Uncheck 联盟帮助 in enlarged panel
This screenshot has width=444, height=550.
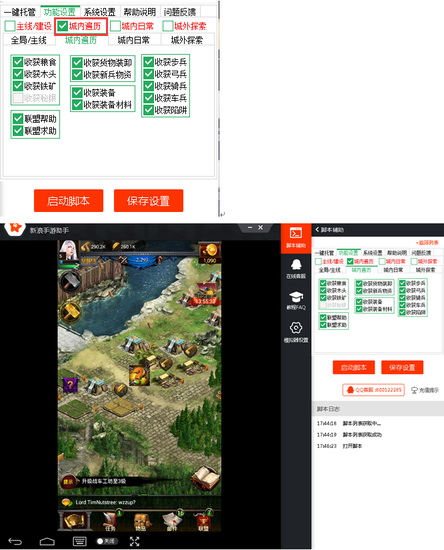[x=18, y=119]
